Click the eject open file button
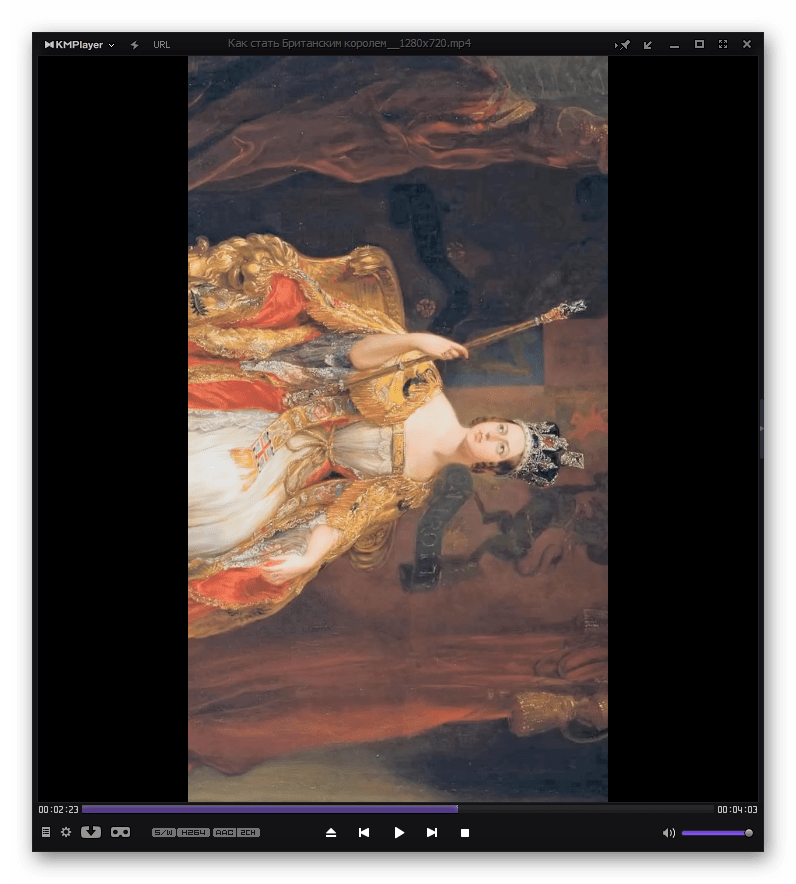The width and height of the screenshot is (796, 884). (331, 833)
